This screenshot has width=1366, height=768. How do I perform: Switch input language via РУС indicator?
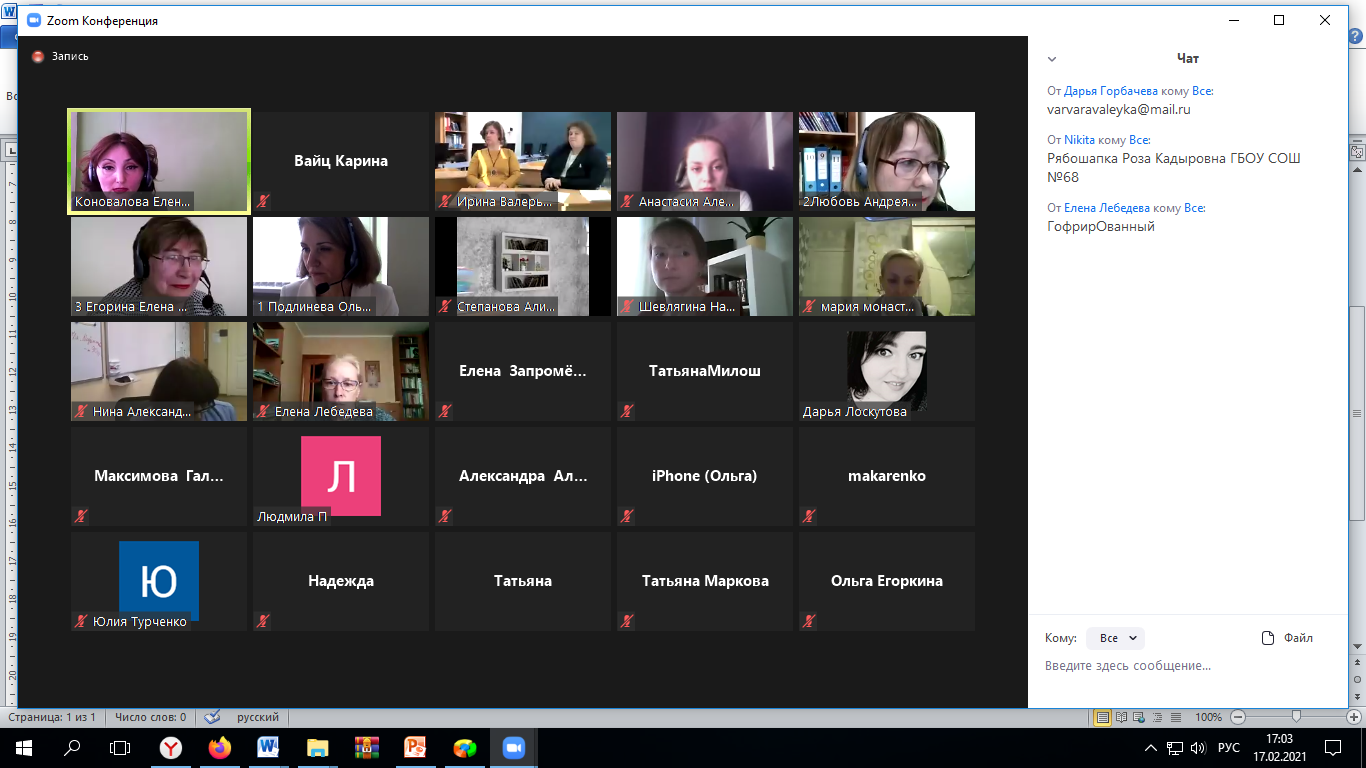click(1229, 747)
